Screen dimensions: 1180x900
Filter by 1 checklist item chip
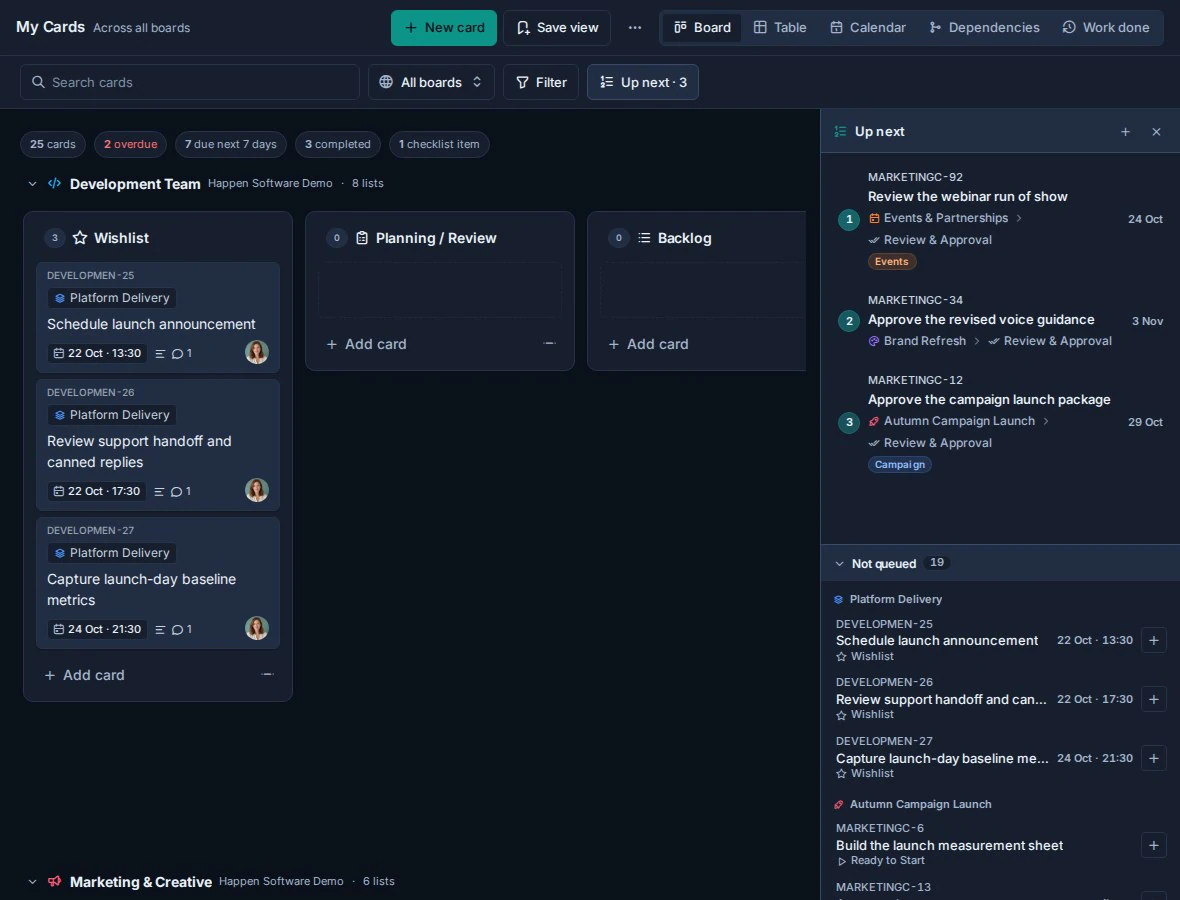point(439,144)
